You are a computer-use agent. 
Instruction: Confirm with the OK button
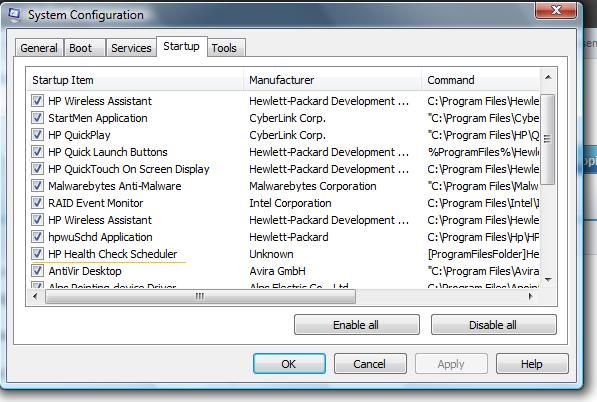point(289,364)
